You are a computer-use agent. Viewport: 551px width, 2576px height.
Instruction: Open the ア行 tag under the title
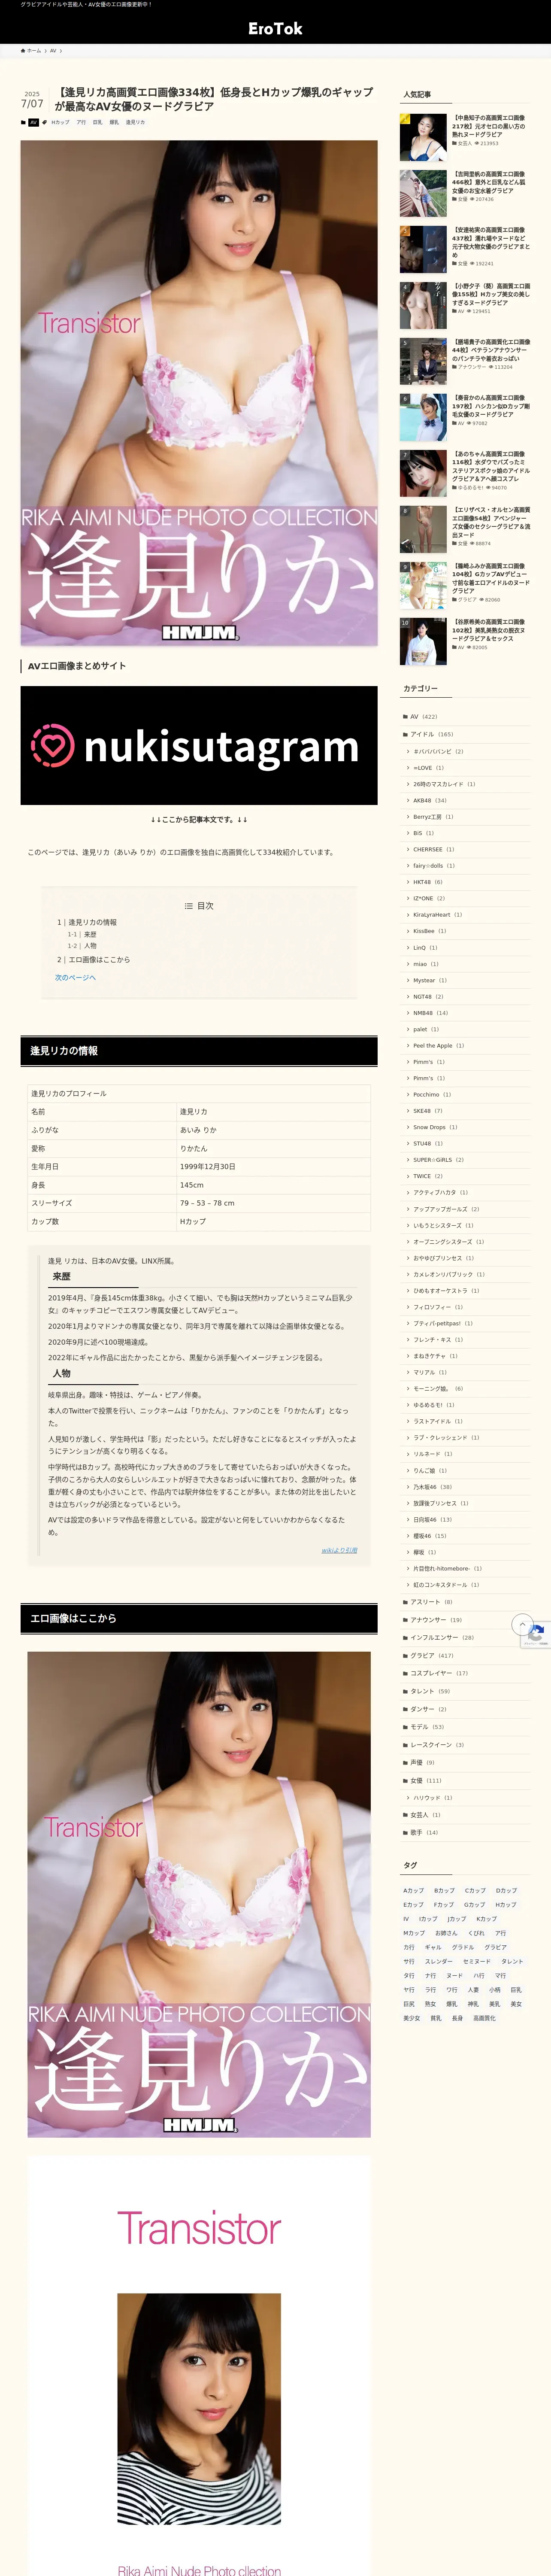pyautogui.click(x=81, y=122)
